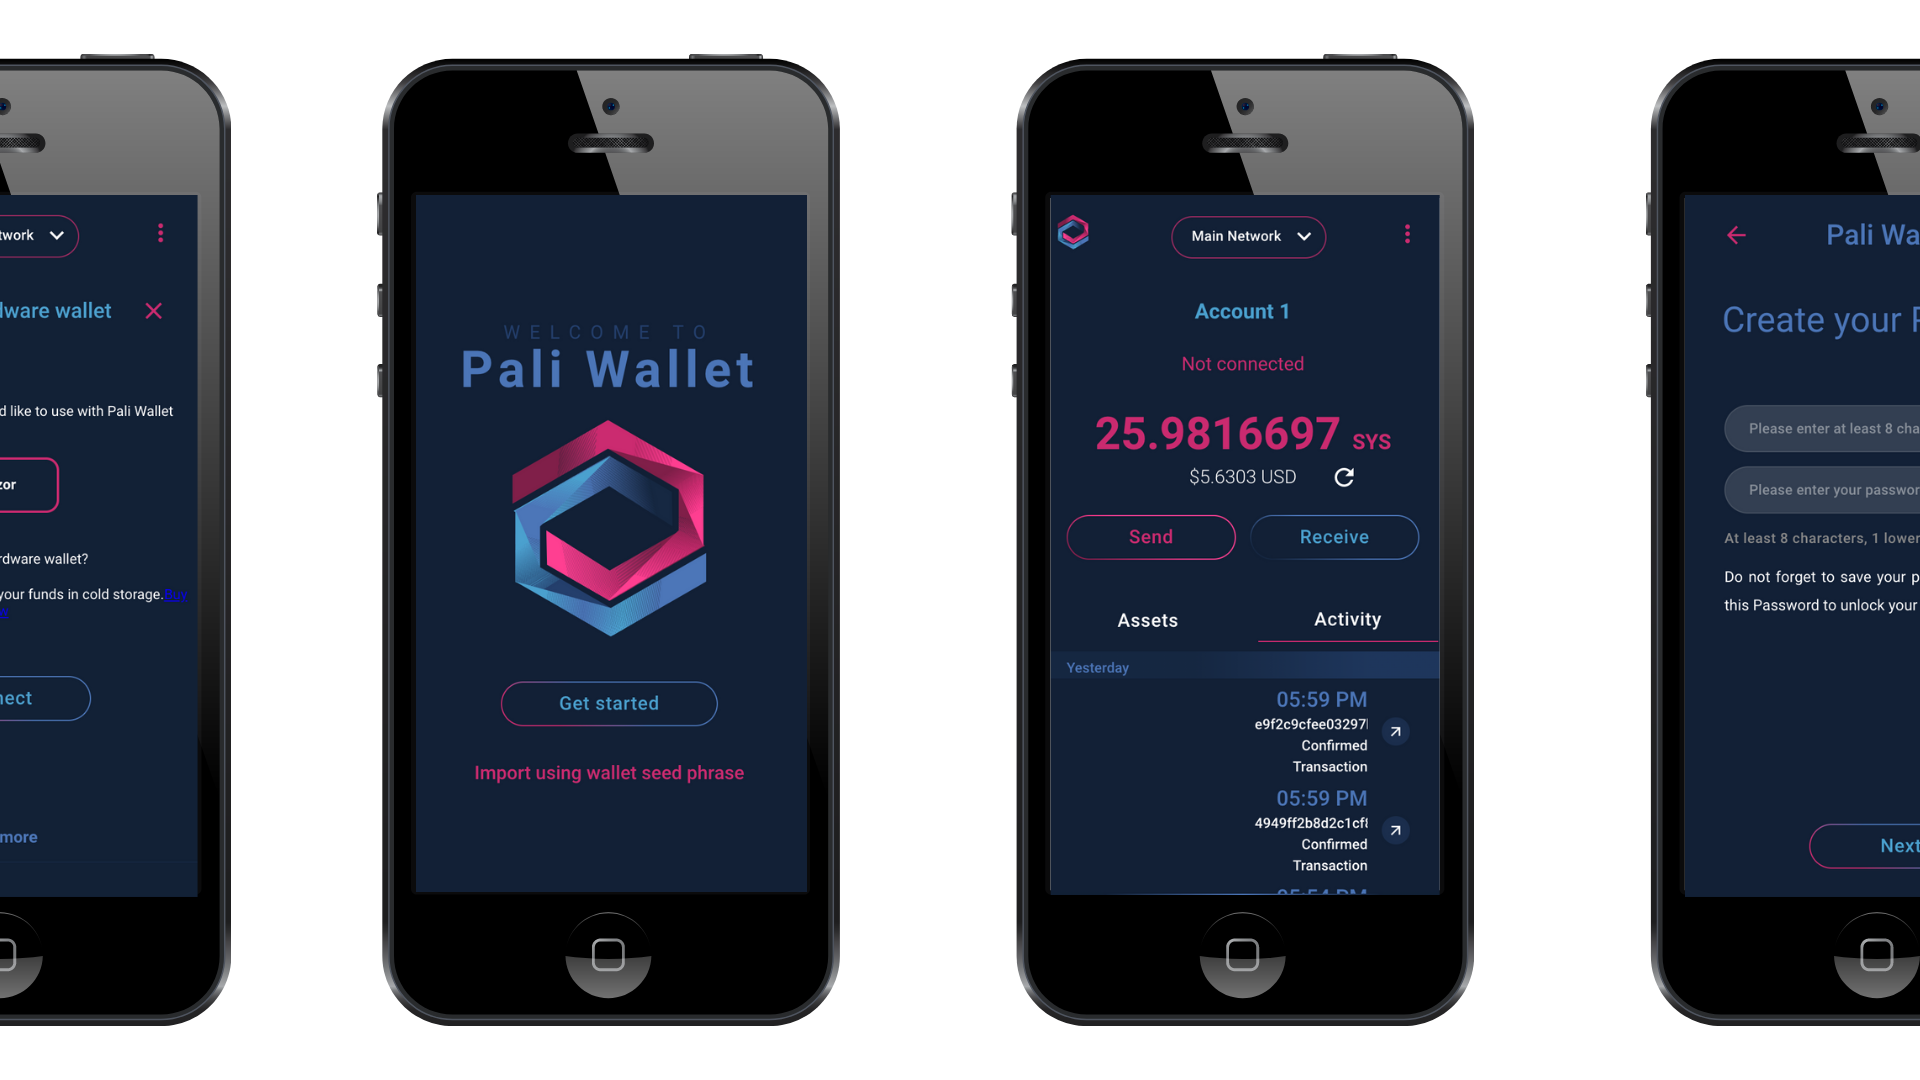Click the Receive button
Viewport: 1920px width, 1080px height.
click(1335, 537)
